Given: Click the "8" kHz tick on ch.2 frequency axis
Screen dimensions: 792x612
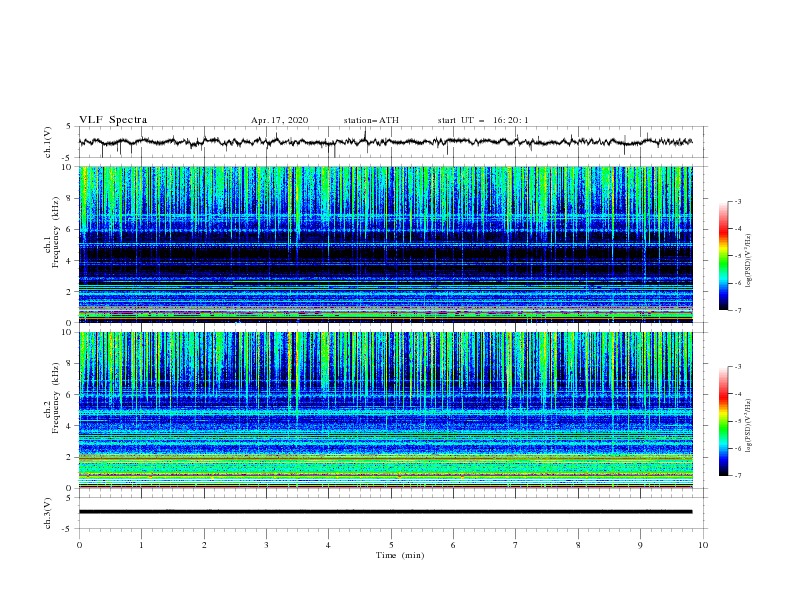Looking at the screenshot, I should pyautogui.click(x=69, y=364).
